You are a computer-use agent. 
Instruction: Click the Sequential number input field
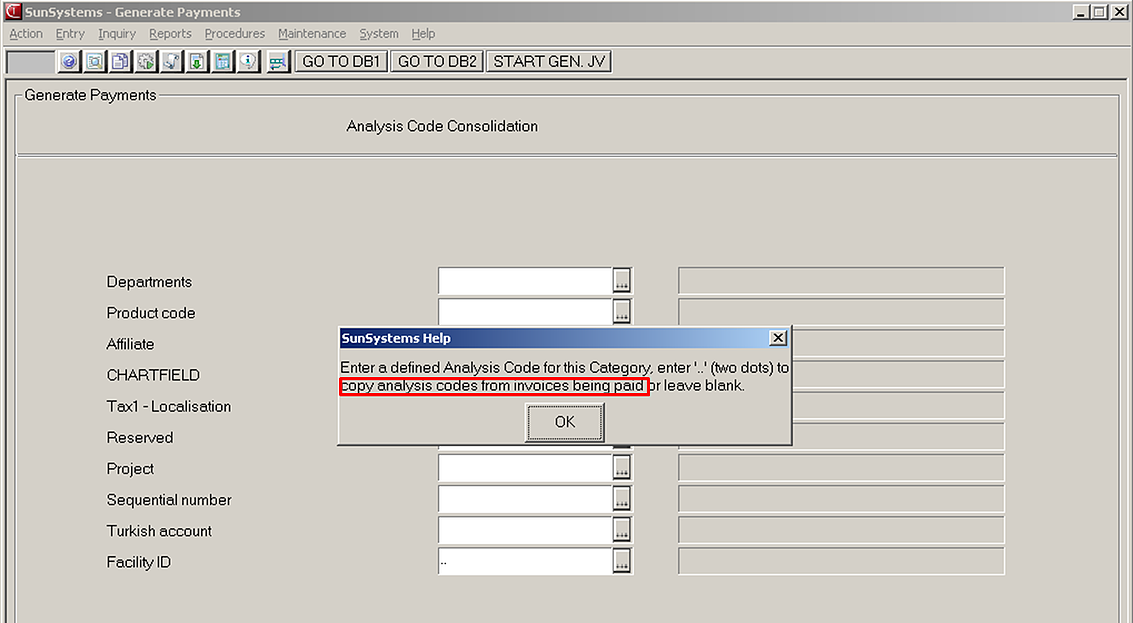point(525,499)
